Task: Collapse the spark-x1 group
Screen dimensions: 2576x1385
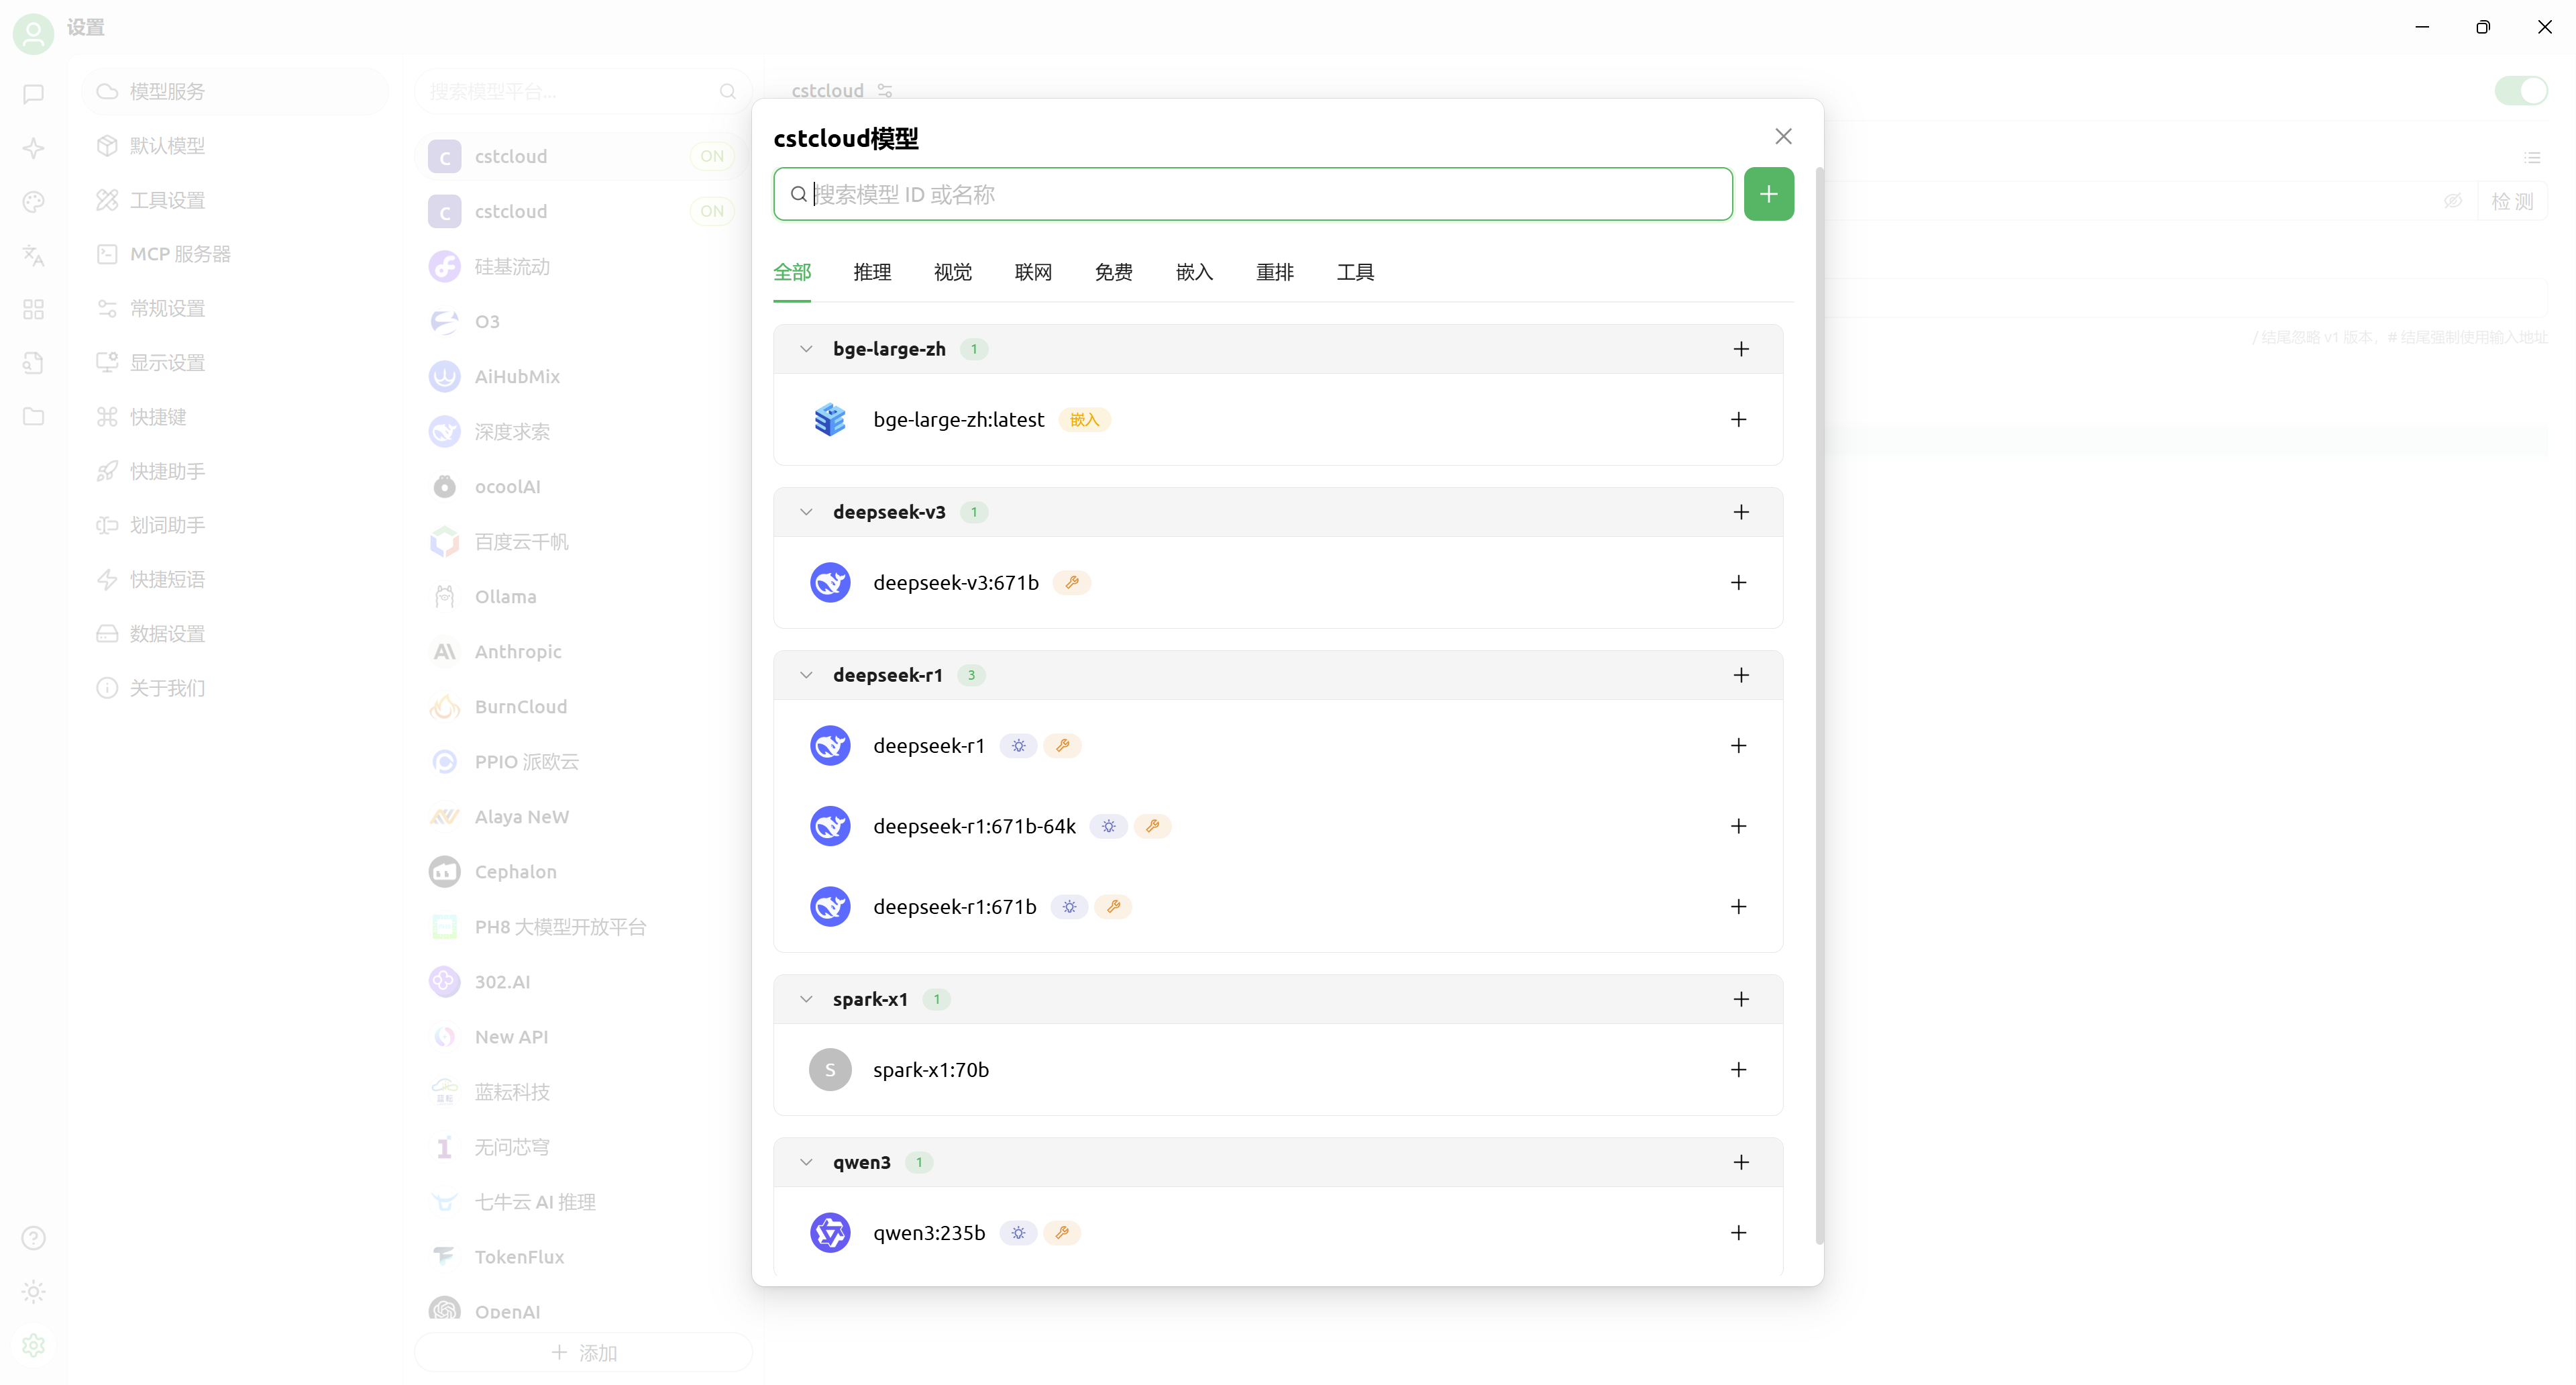Action: tap(806, 999)
